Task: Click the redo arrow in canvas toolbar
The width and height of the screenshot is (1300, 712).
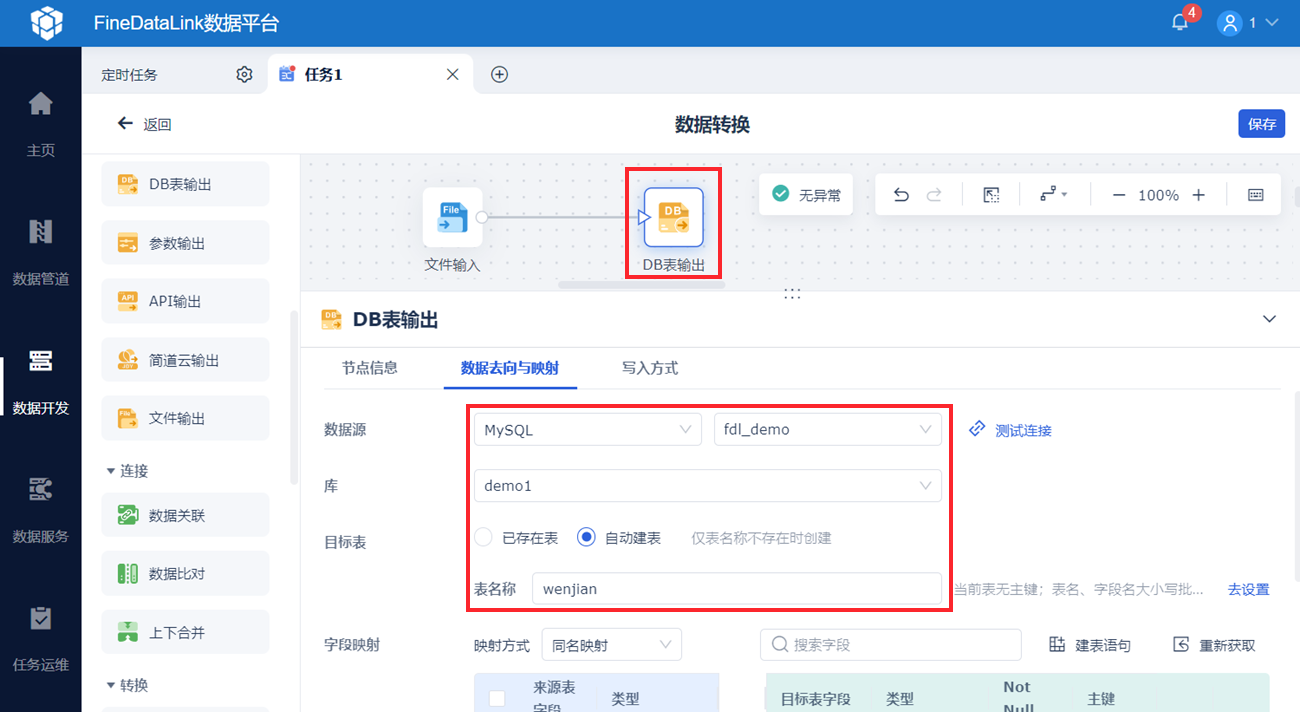Action: (x=934, y=195)
